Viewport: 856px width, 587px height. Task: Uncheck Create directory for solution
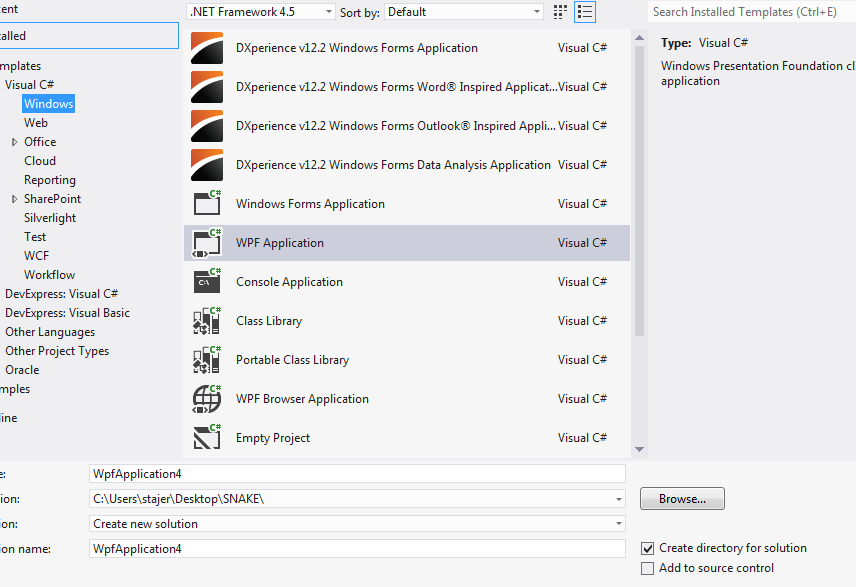pos(647,548)
